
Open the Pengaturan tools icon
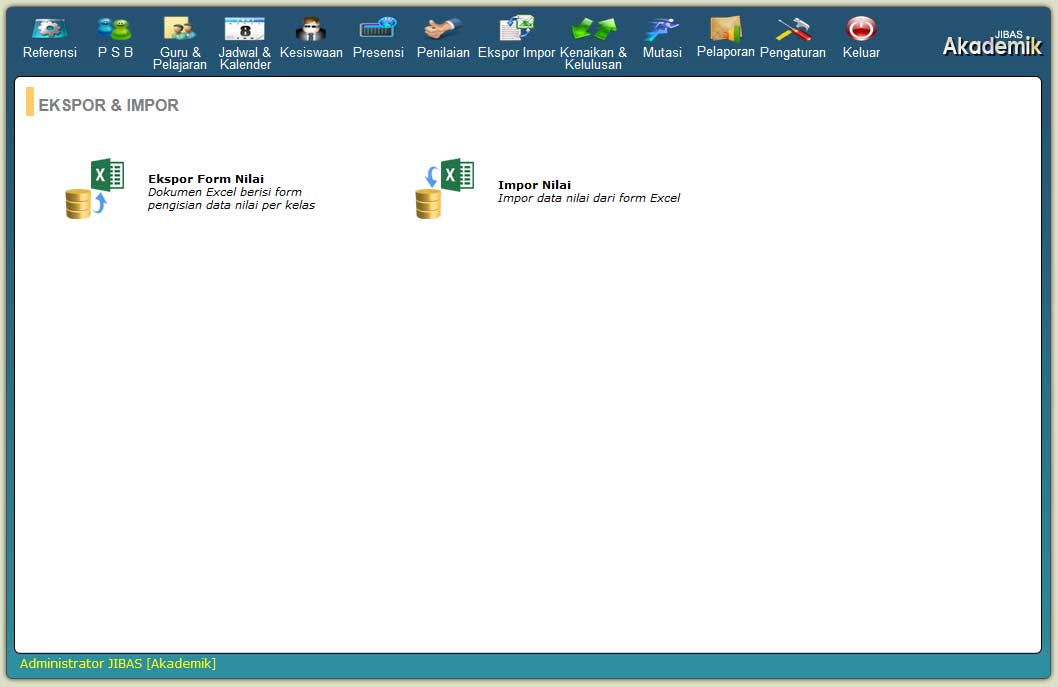coord(793,28)
